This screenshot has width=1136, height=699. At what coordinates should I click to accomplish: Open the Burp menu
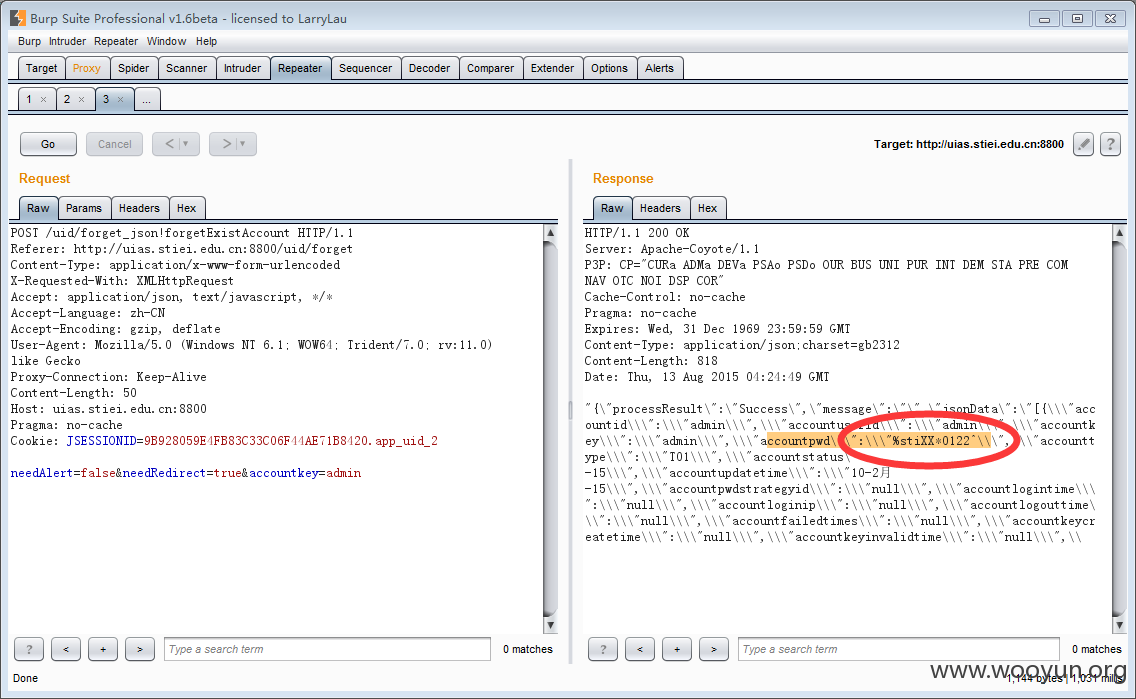(30, 41)
